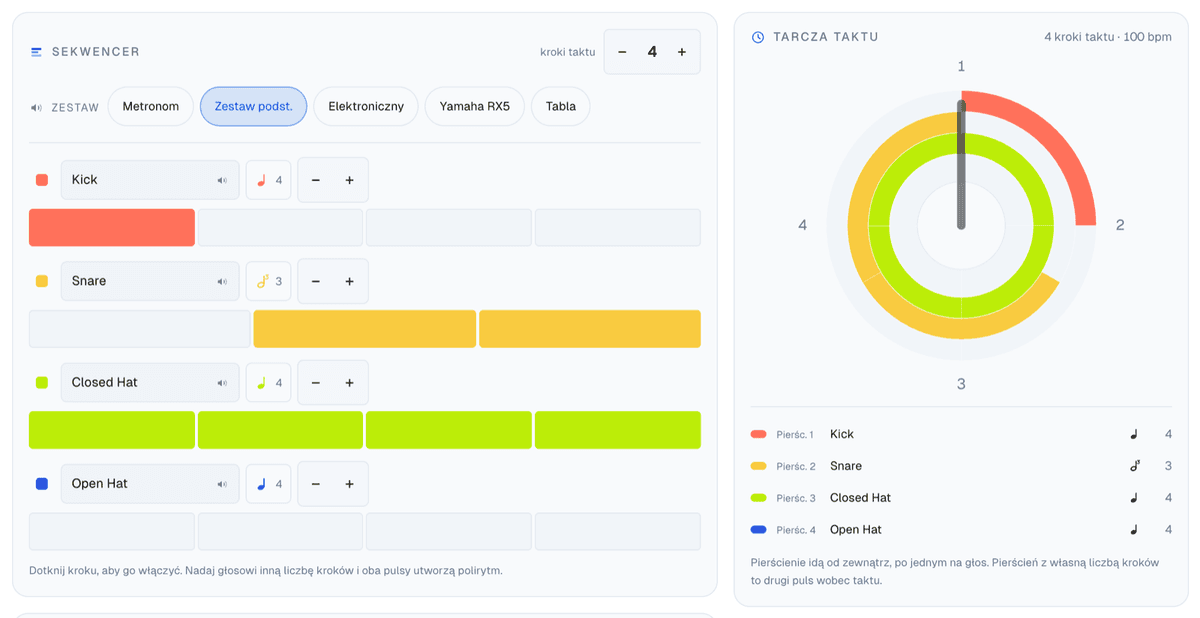Decrease kroki taktu with the minus button
This screenshot has height=618, width=1200.
[x=622, y=52]
